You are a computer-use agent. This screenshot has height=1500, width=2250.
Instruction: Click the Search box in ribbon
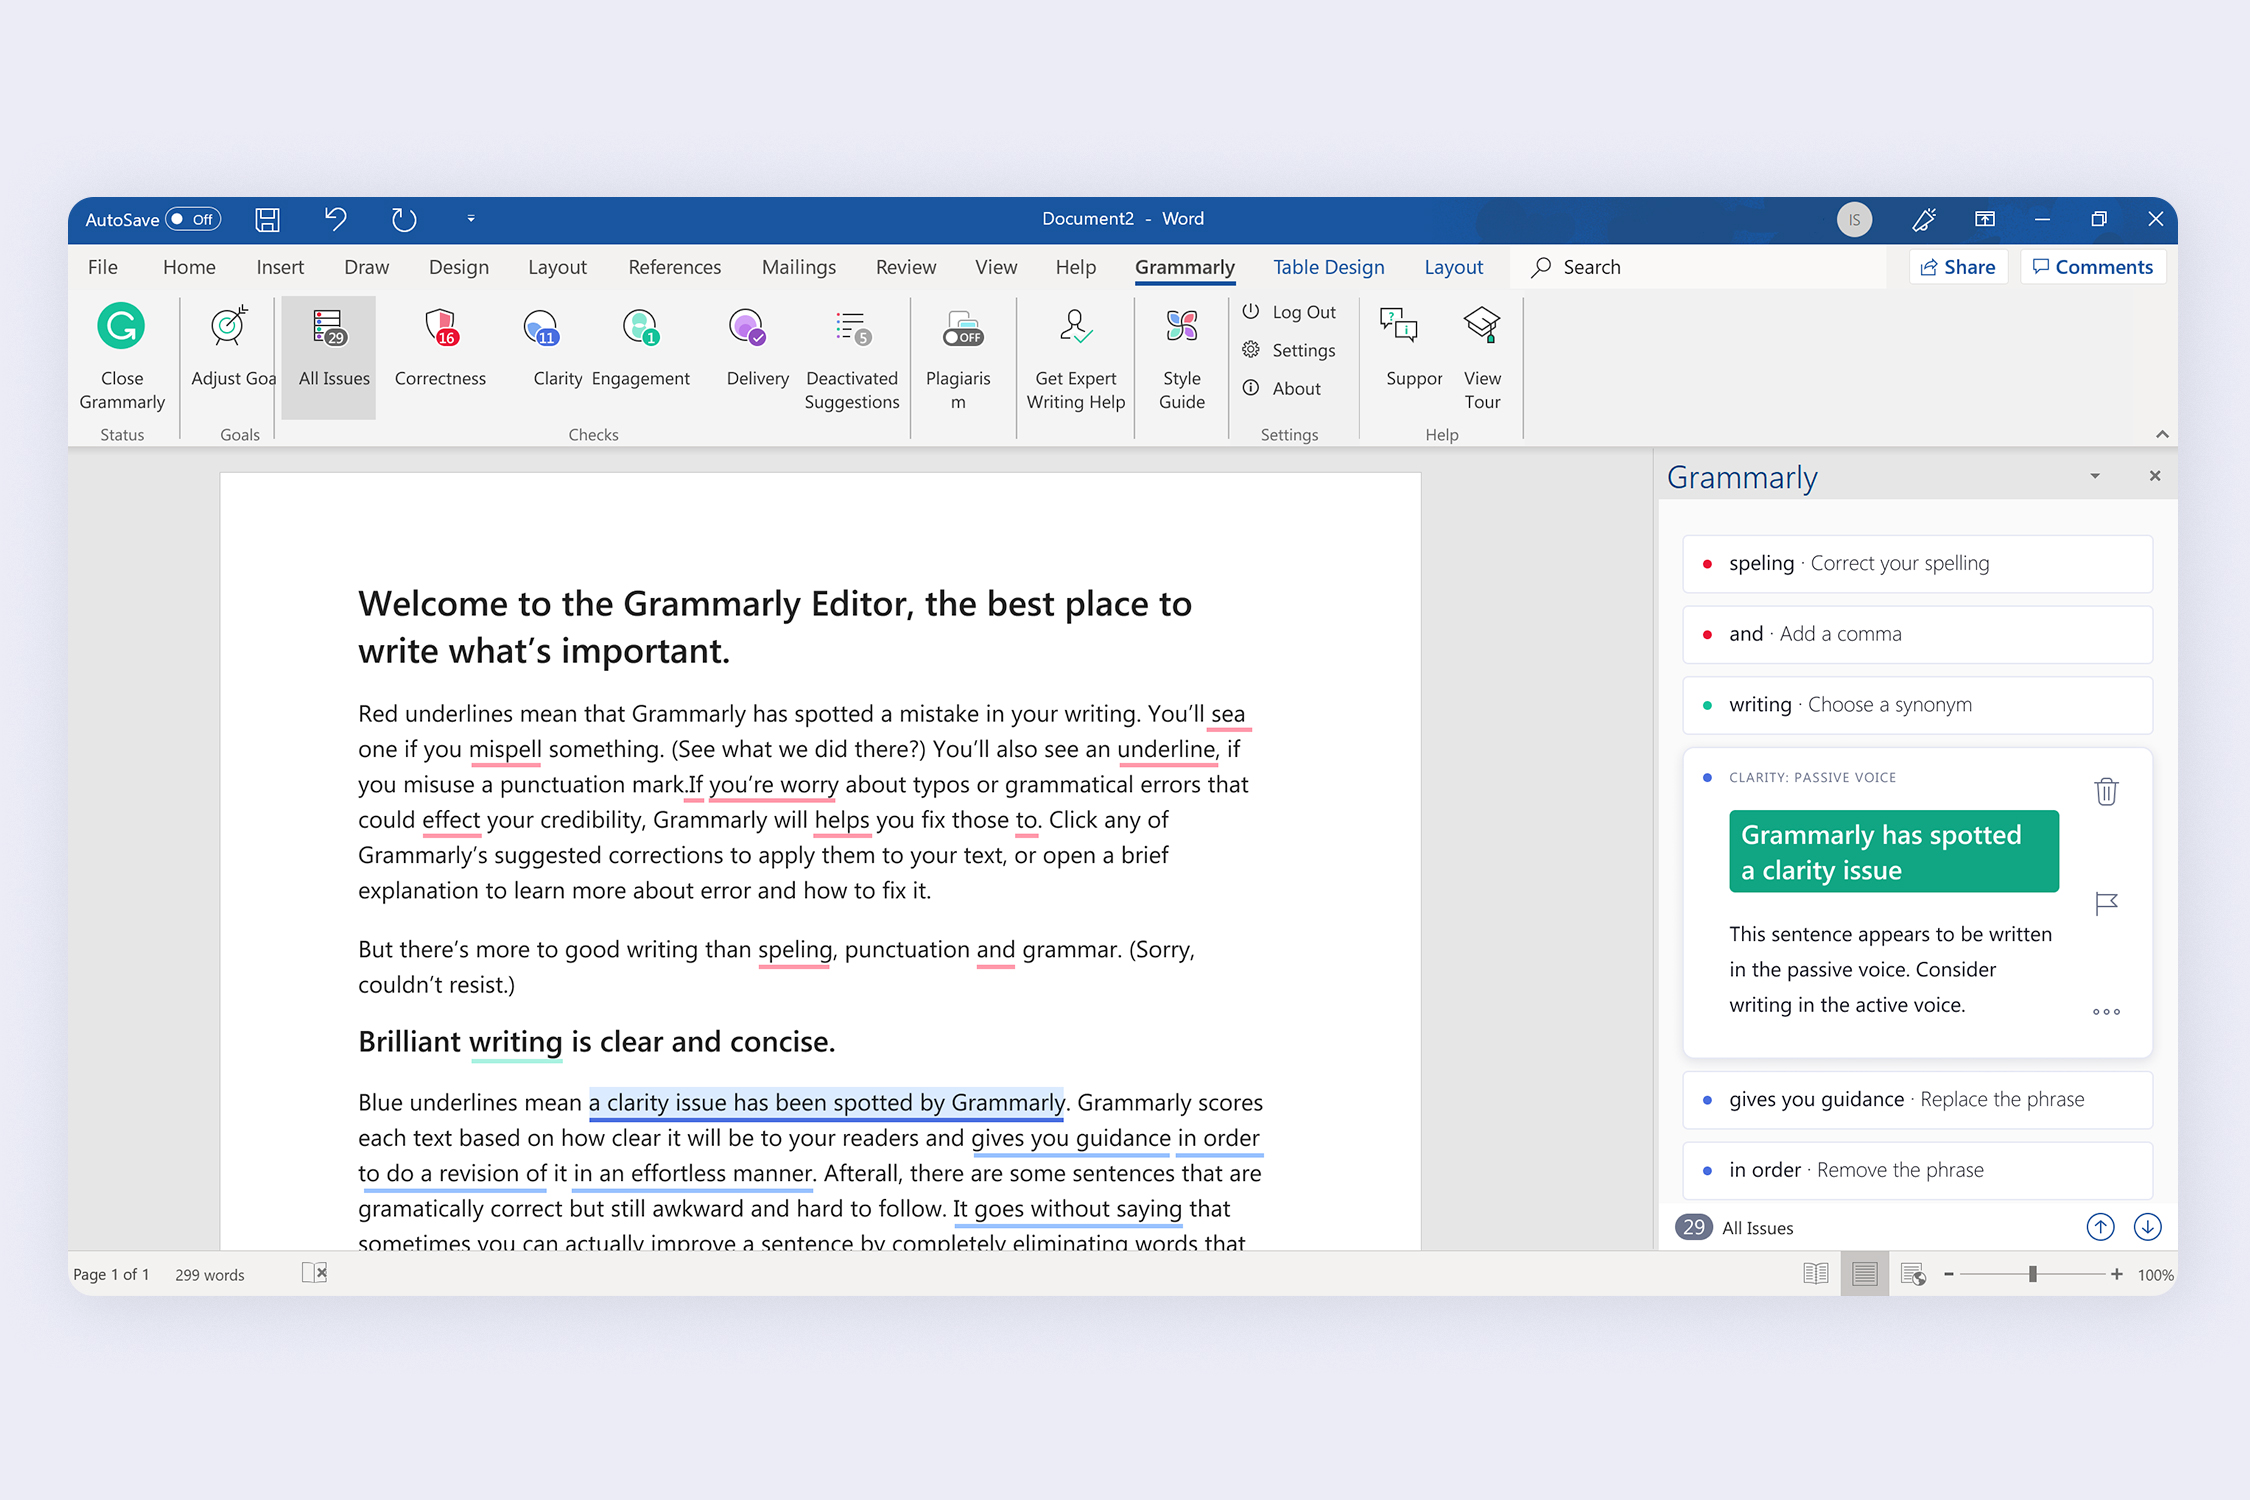(1699, 267)
